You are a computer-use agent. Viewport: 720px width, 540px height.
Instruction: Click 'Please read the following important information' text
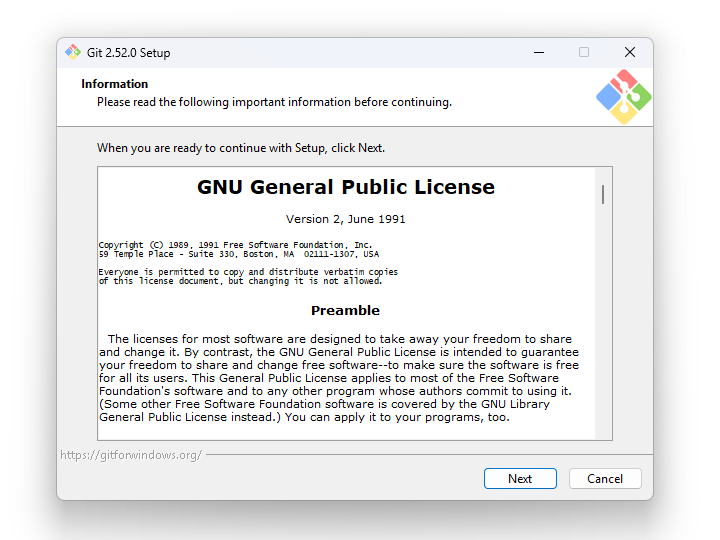(274, 102)
